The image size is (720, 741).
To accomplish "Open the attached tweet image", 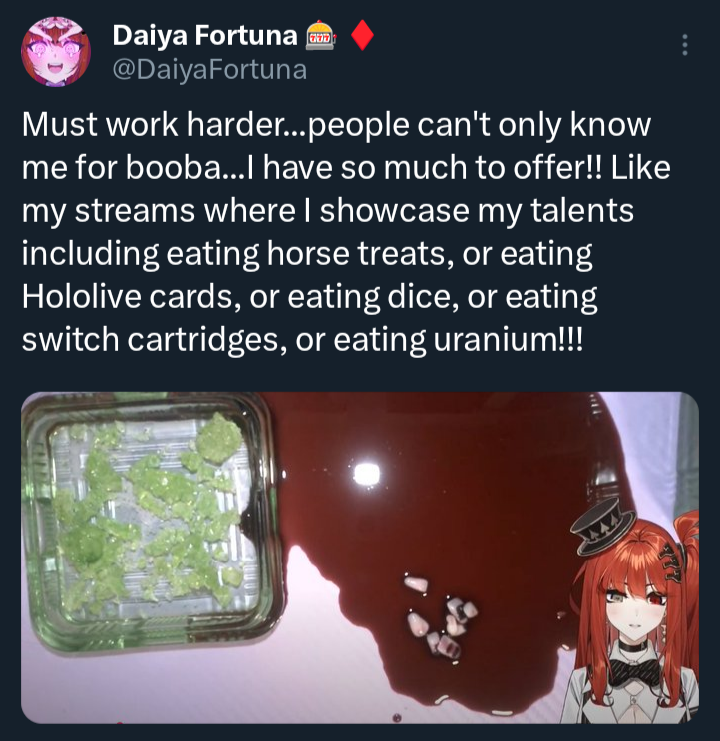I will (360, 558).
